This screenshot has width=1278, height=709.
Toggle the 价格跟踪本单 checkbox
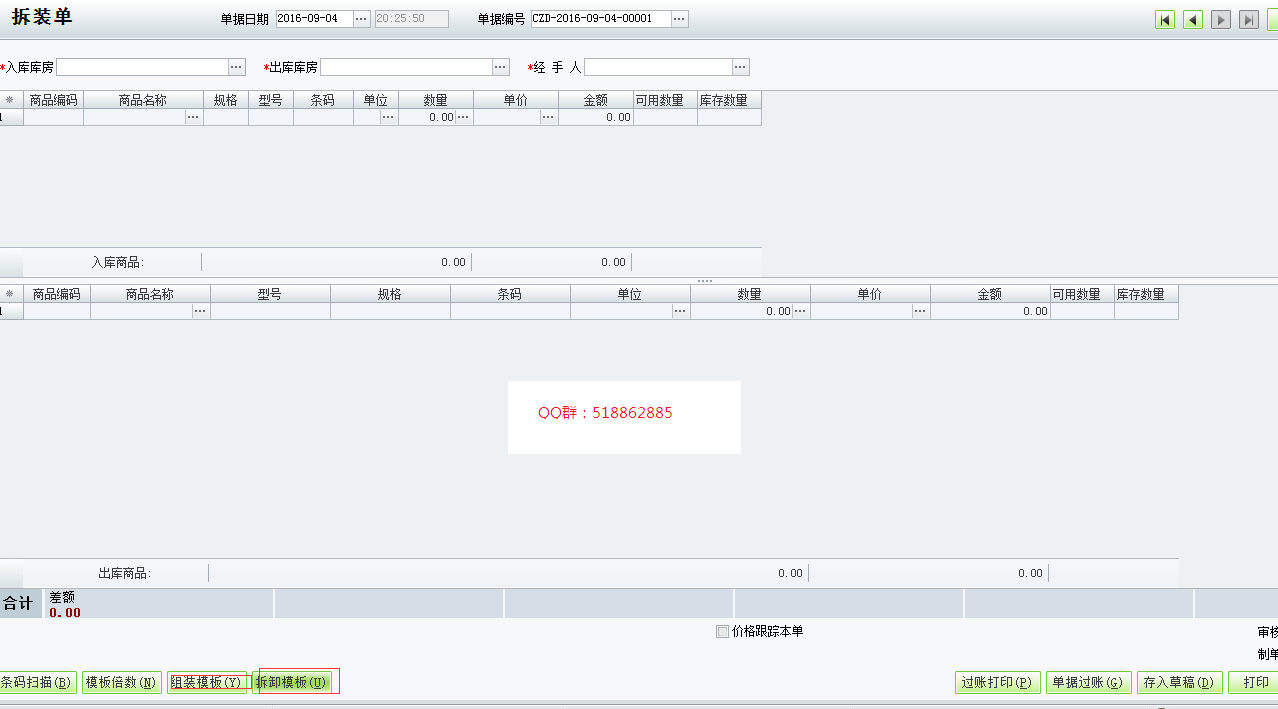(722, 631)
